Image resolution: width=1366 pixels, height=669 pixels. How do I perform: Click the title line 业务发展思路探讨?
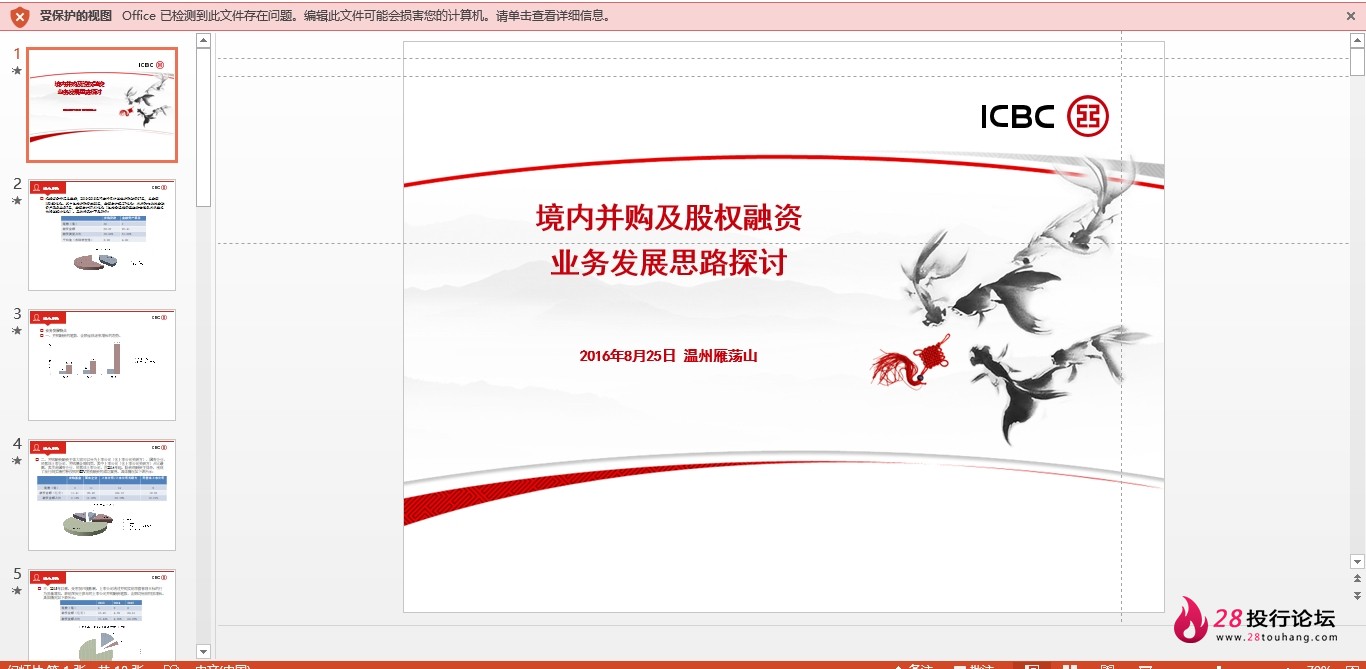tap(669, 263)
